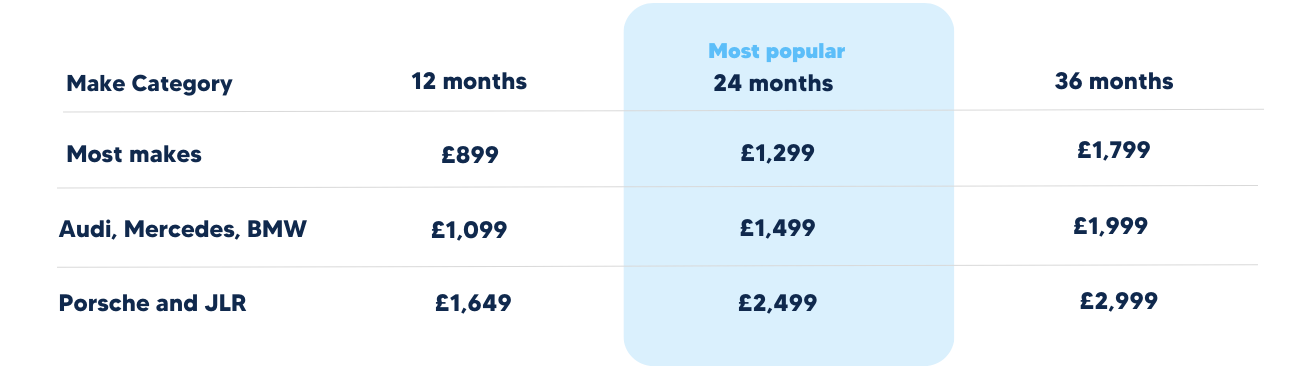Click the Make Category column header

coord(149,84)
